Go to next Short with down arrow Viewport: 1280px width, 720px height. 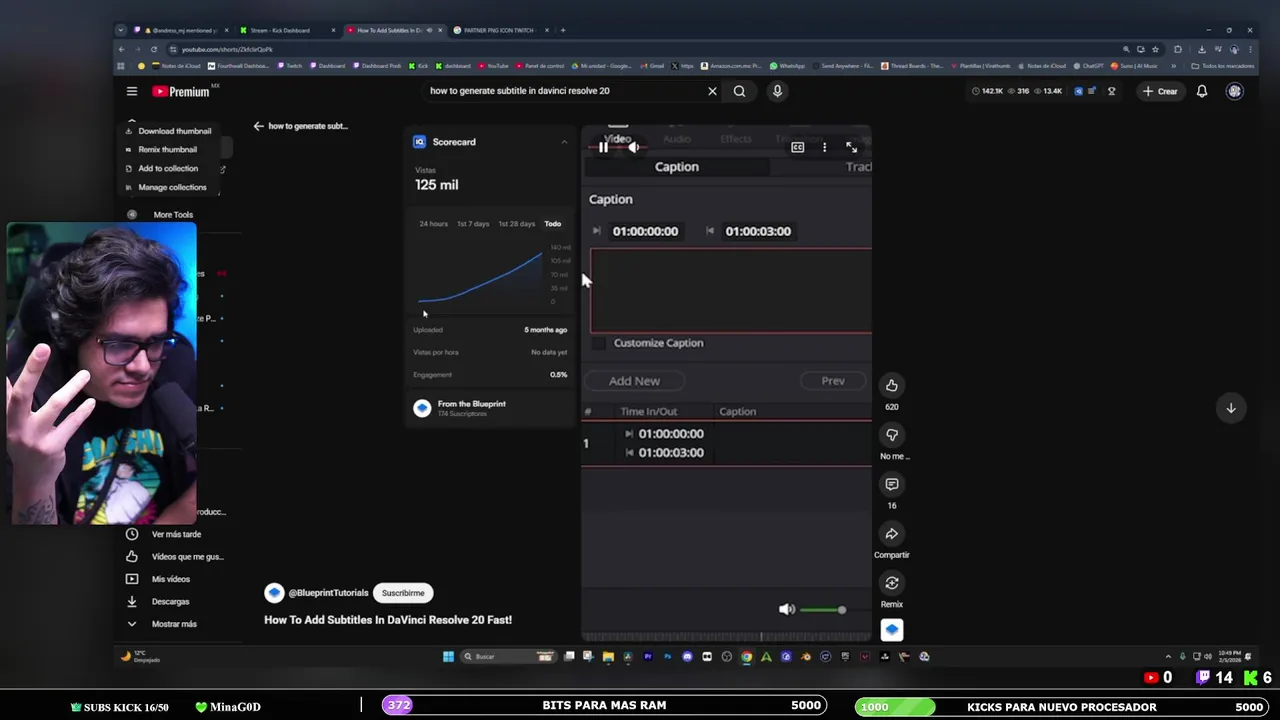[1231, 408]
